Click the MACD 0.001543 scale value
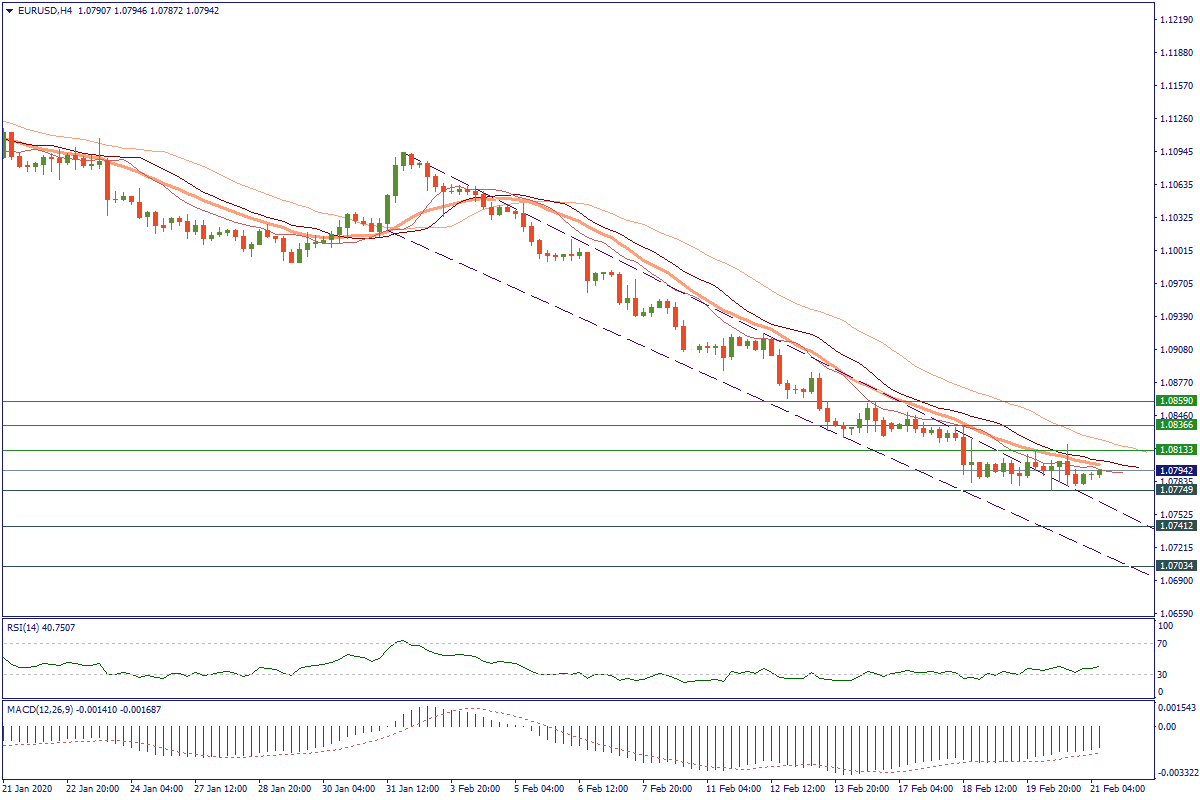1200x800 pixels. [1176, 707]
